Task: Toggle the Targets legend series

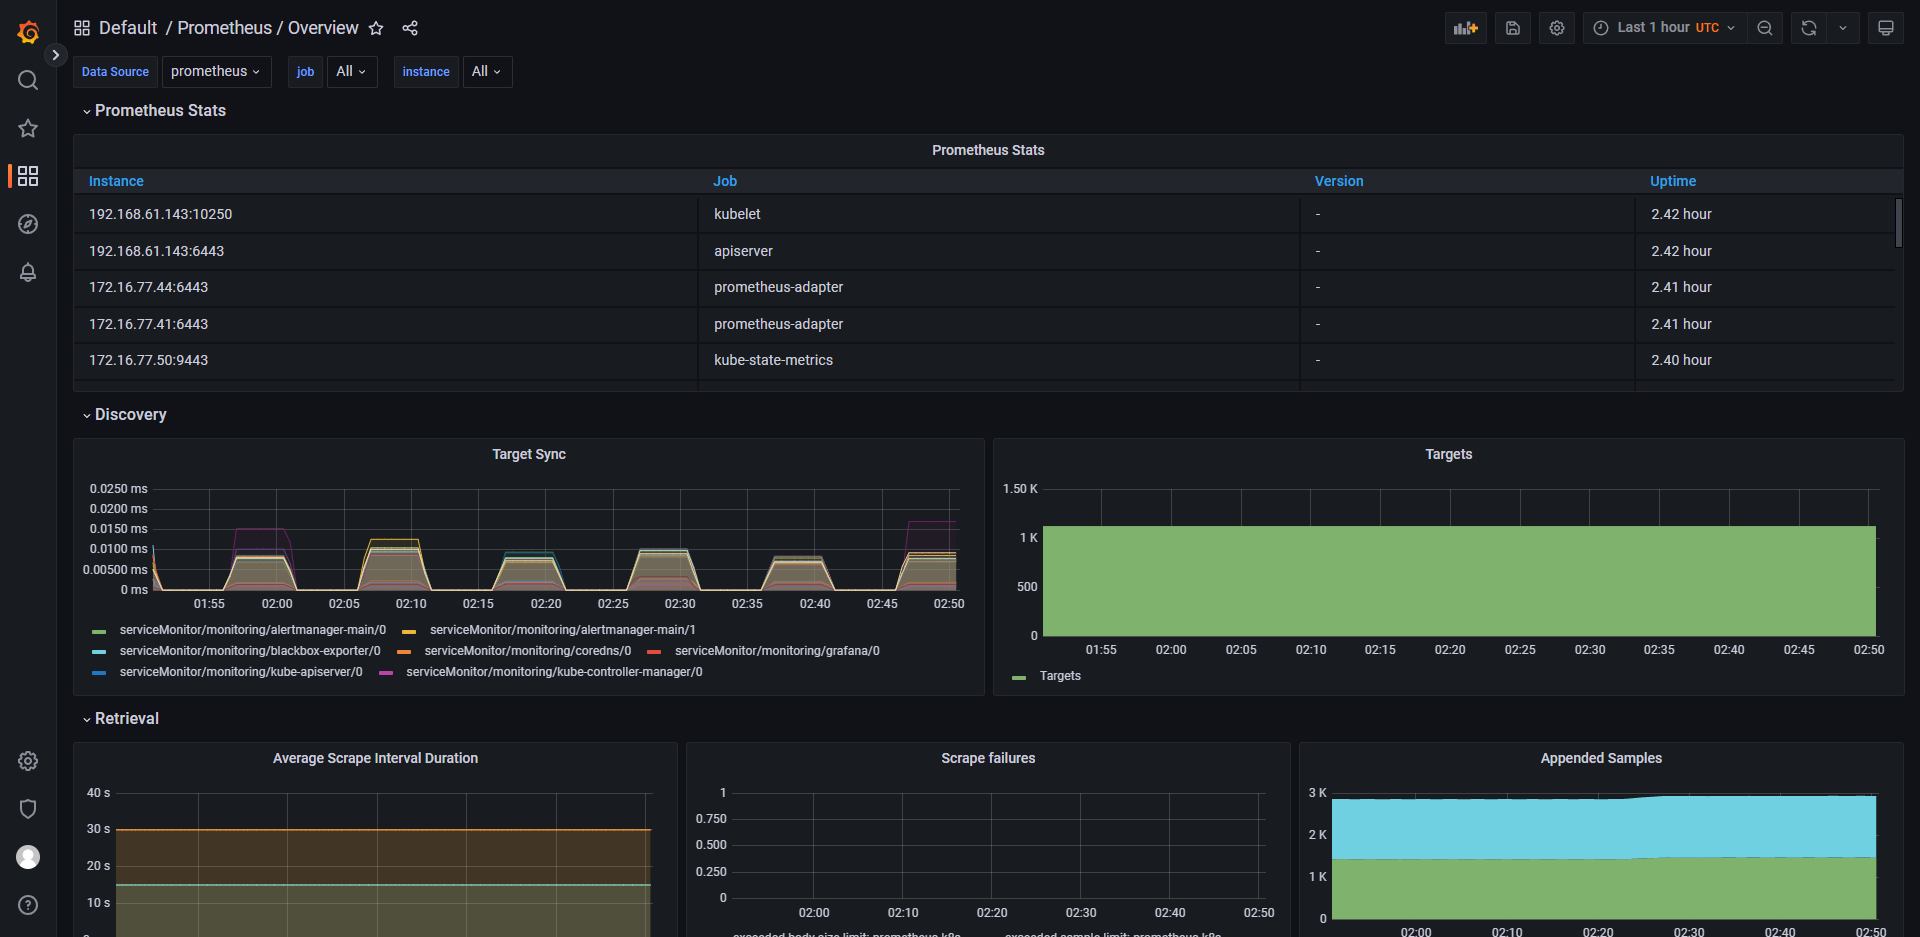Action: pyautogui.click(x=1059, y=676)
